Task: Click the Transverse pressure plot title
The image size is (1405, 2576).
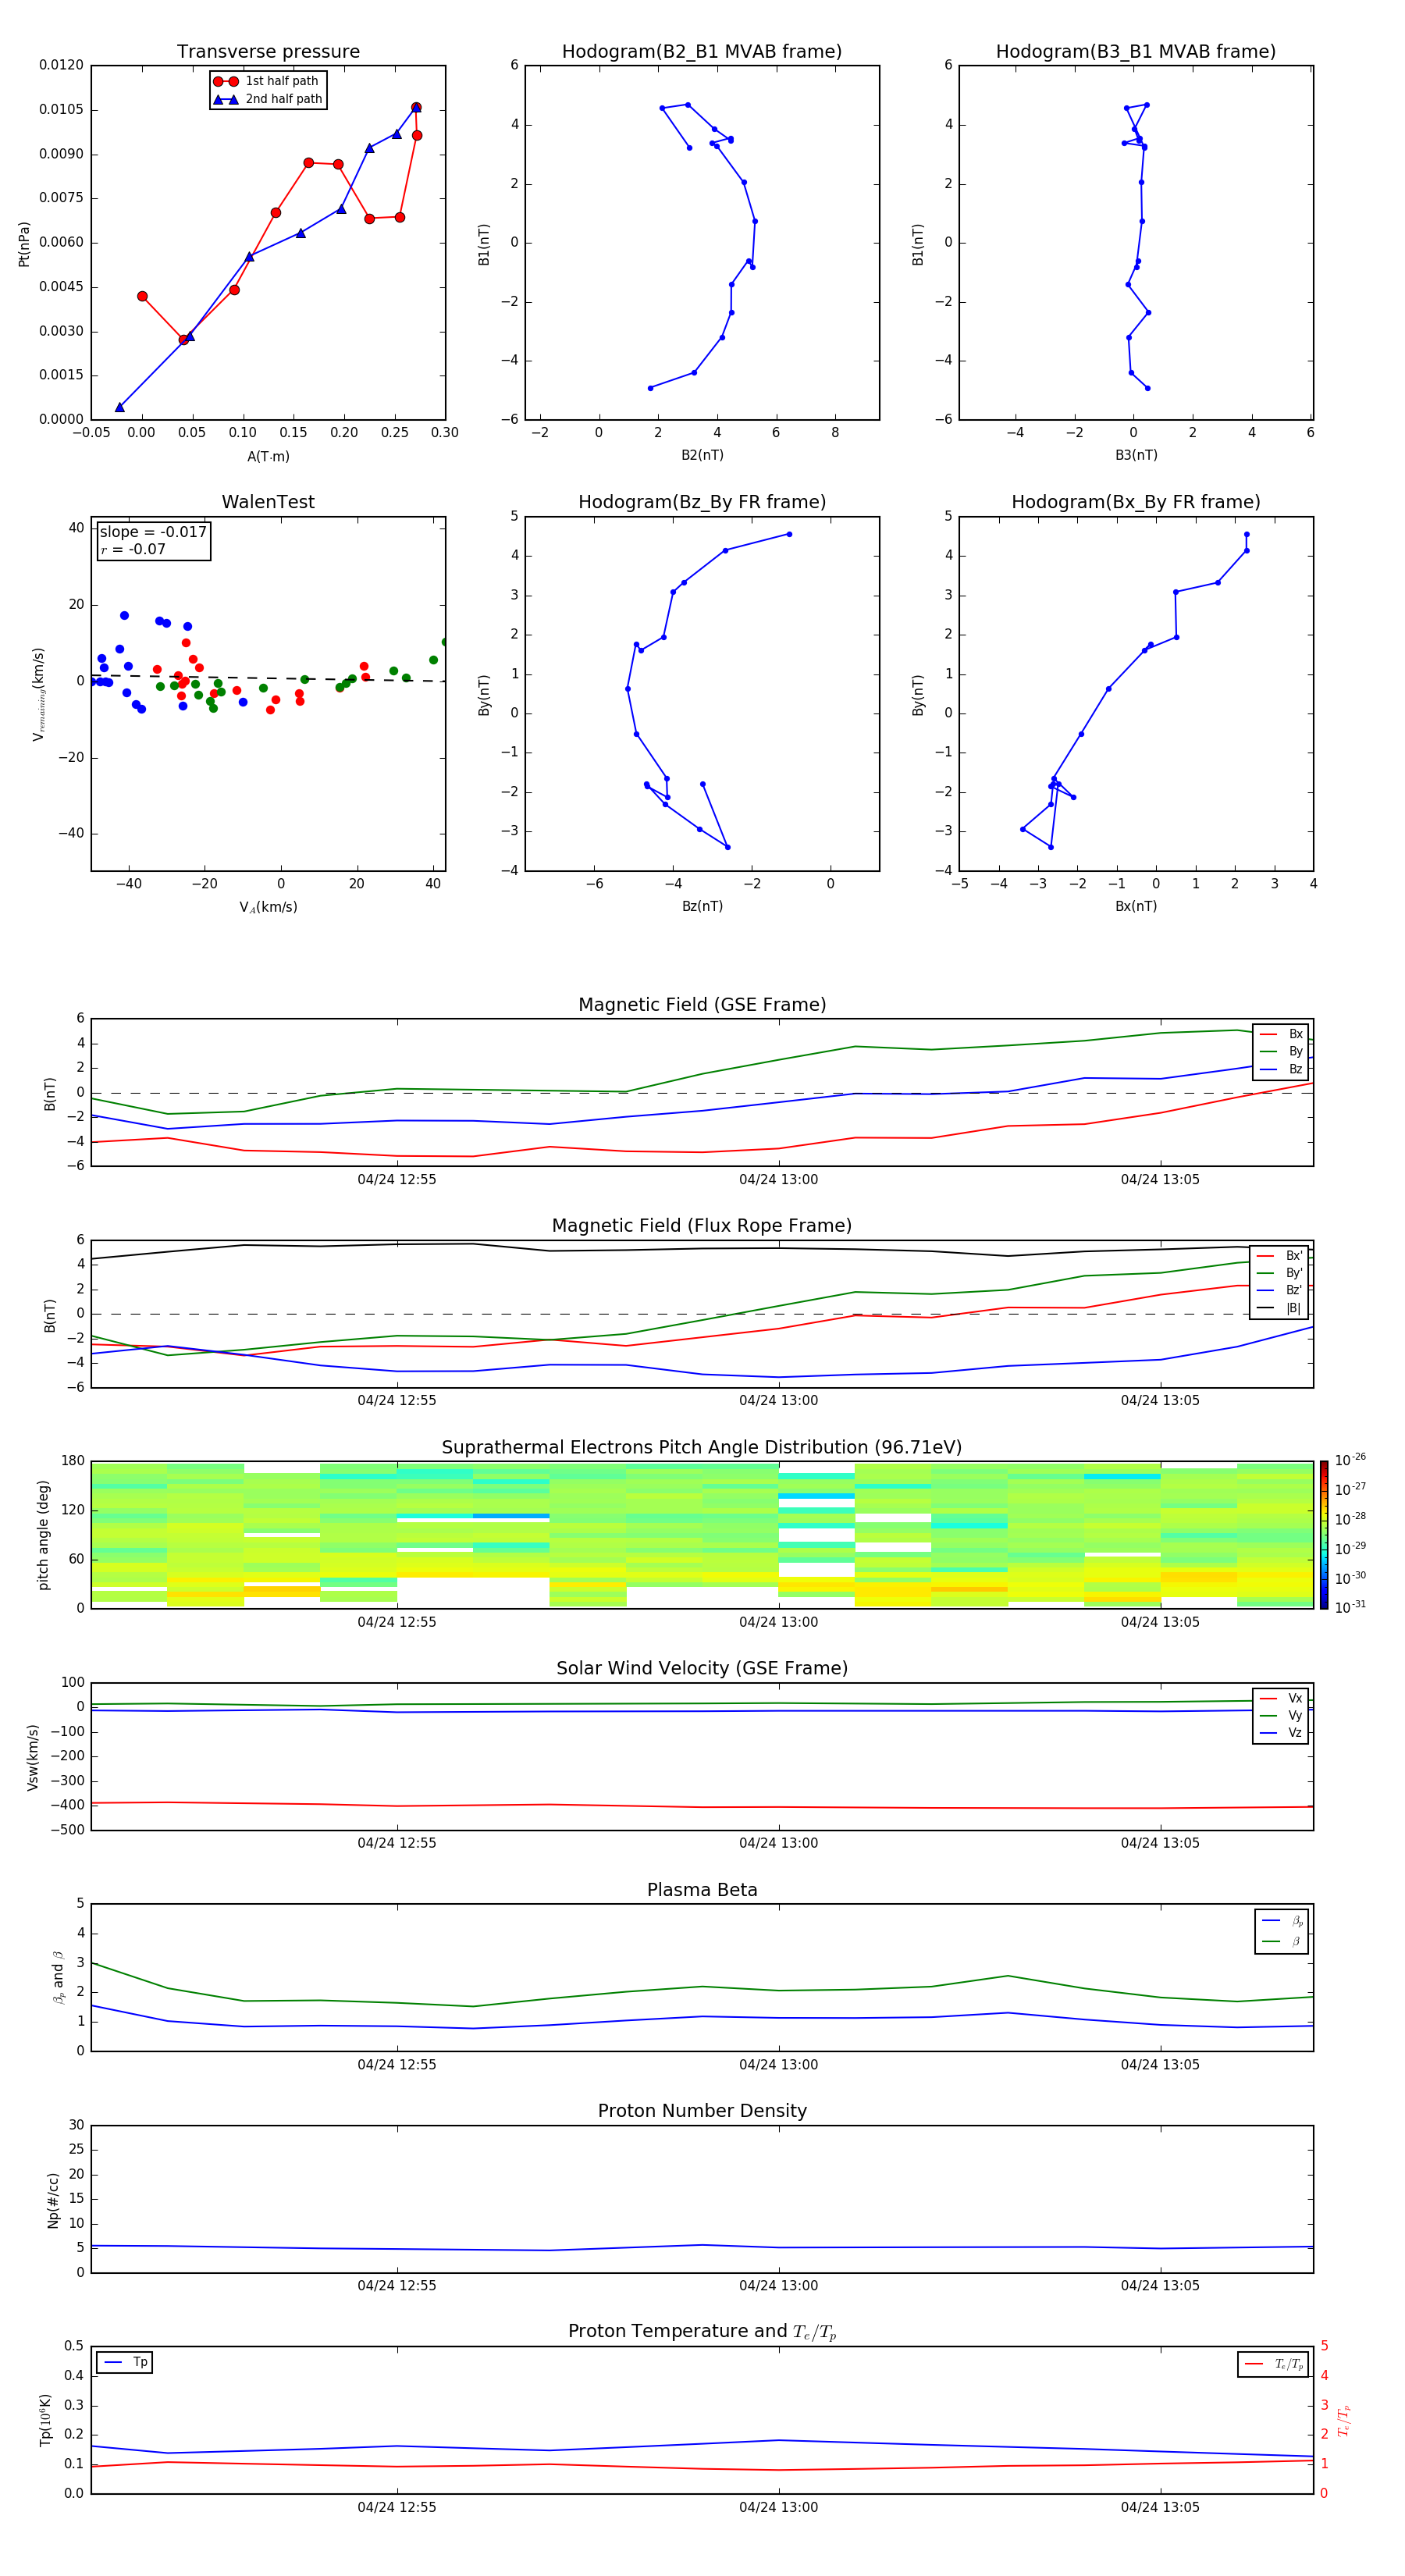Action: (x=268, y=52)
